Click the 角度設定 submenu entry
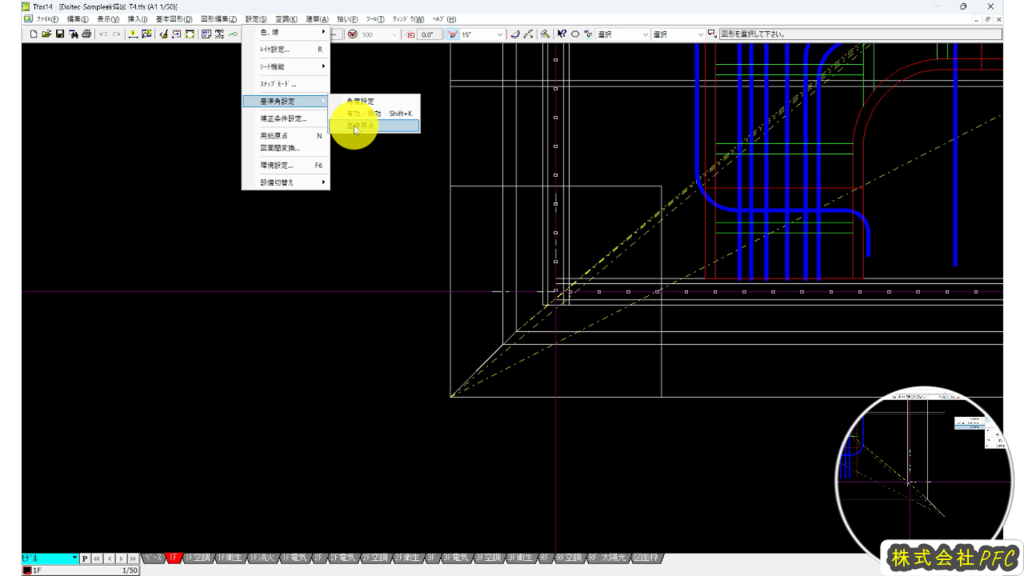Viewport: 1024px width, 576px height. [360, 101]
